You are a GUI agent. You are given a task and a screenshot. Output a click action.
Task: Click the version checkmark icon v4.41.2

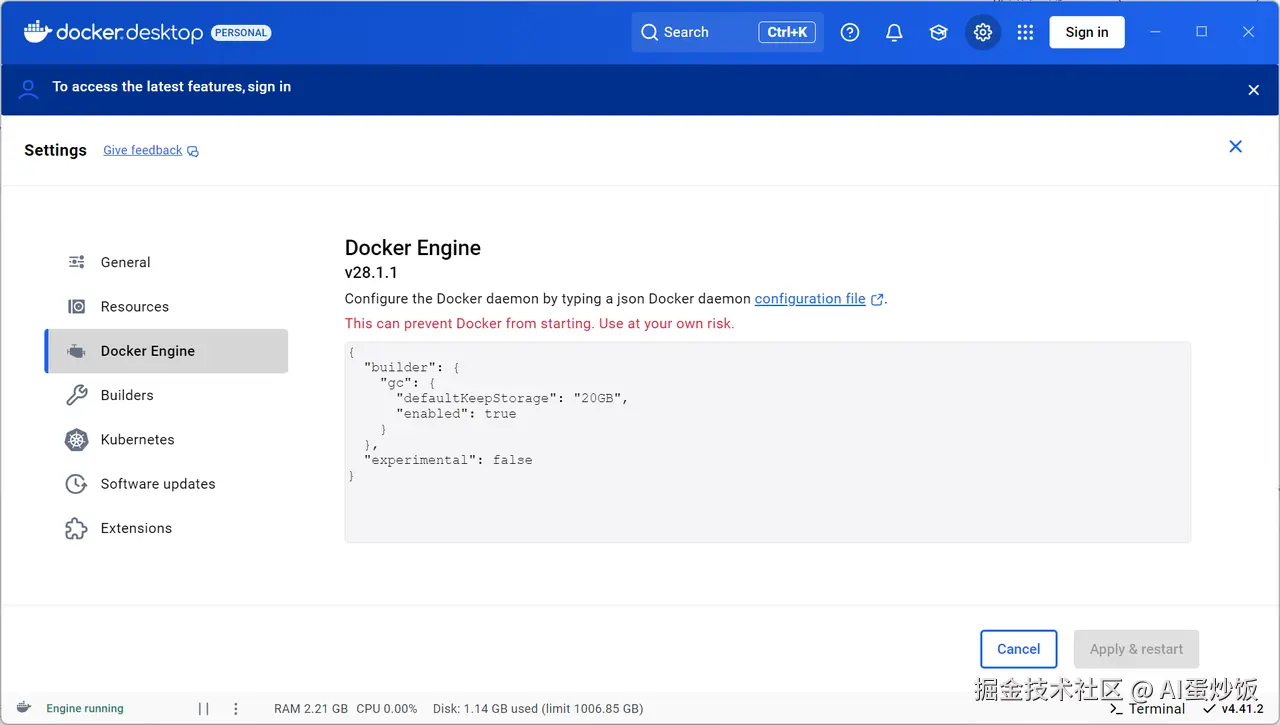coord(1208,708)
